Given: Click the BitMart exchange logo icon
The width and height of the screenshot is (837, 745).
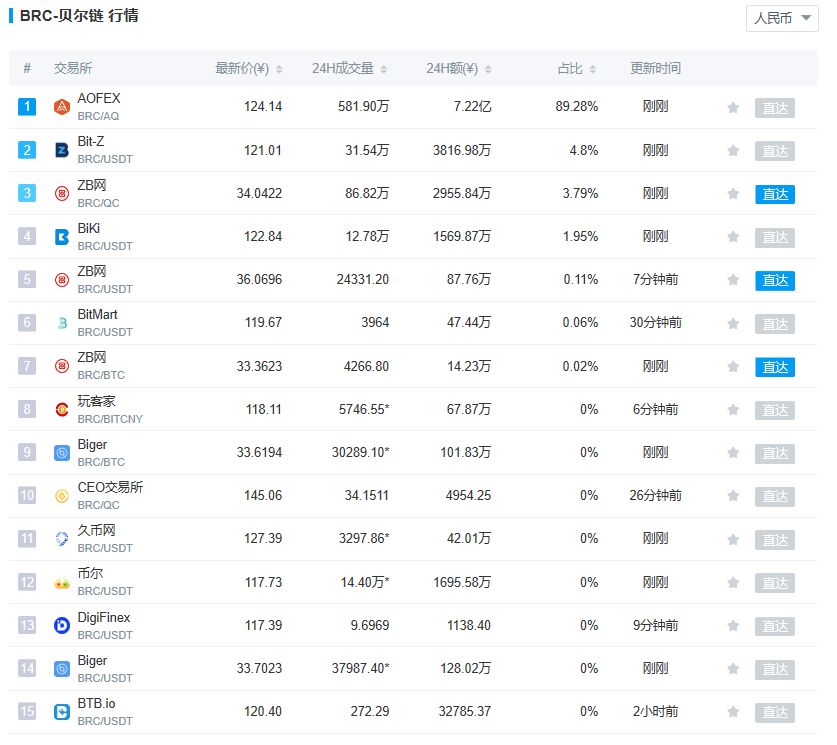Looking at the screenshot, I should coord(62,323).
